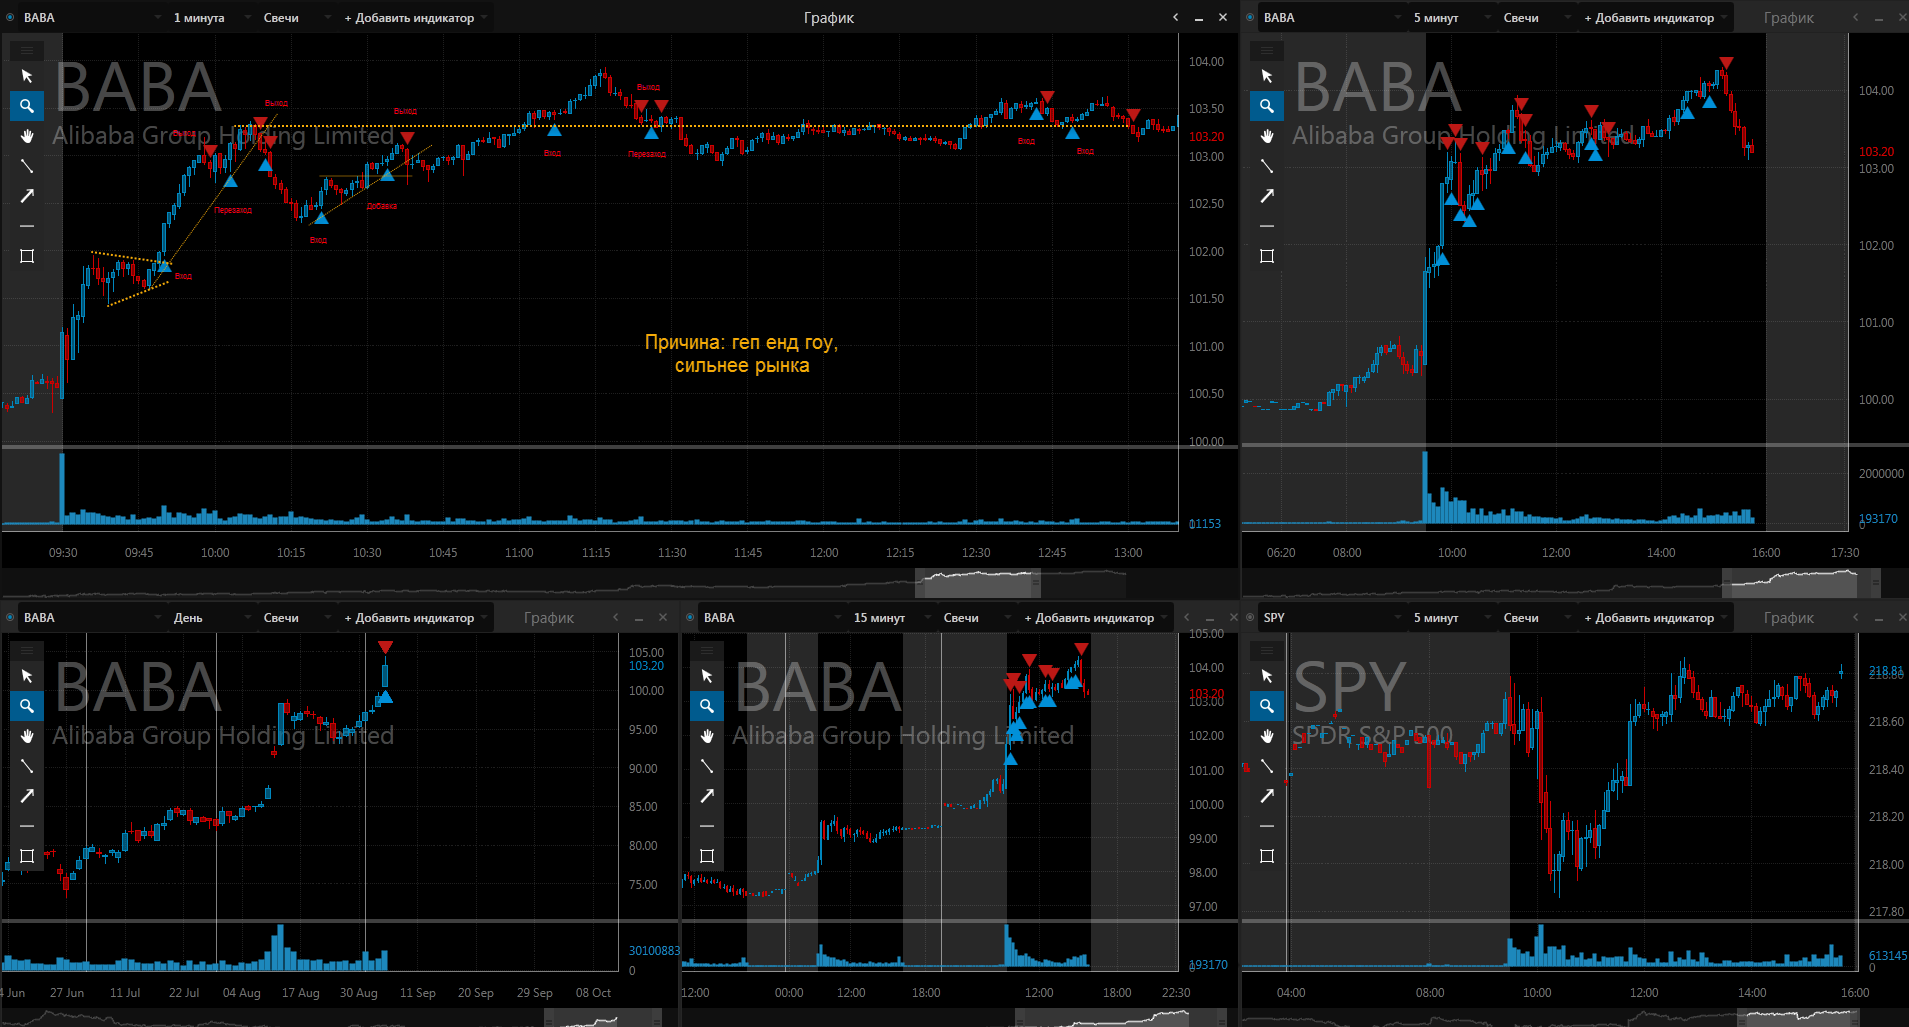
Task: Choose line tool in top-right BABA 5 минут chart
Action: pos(1267,166)
